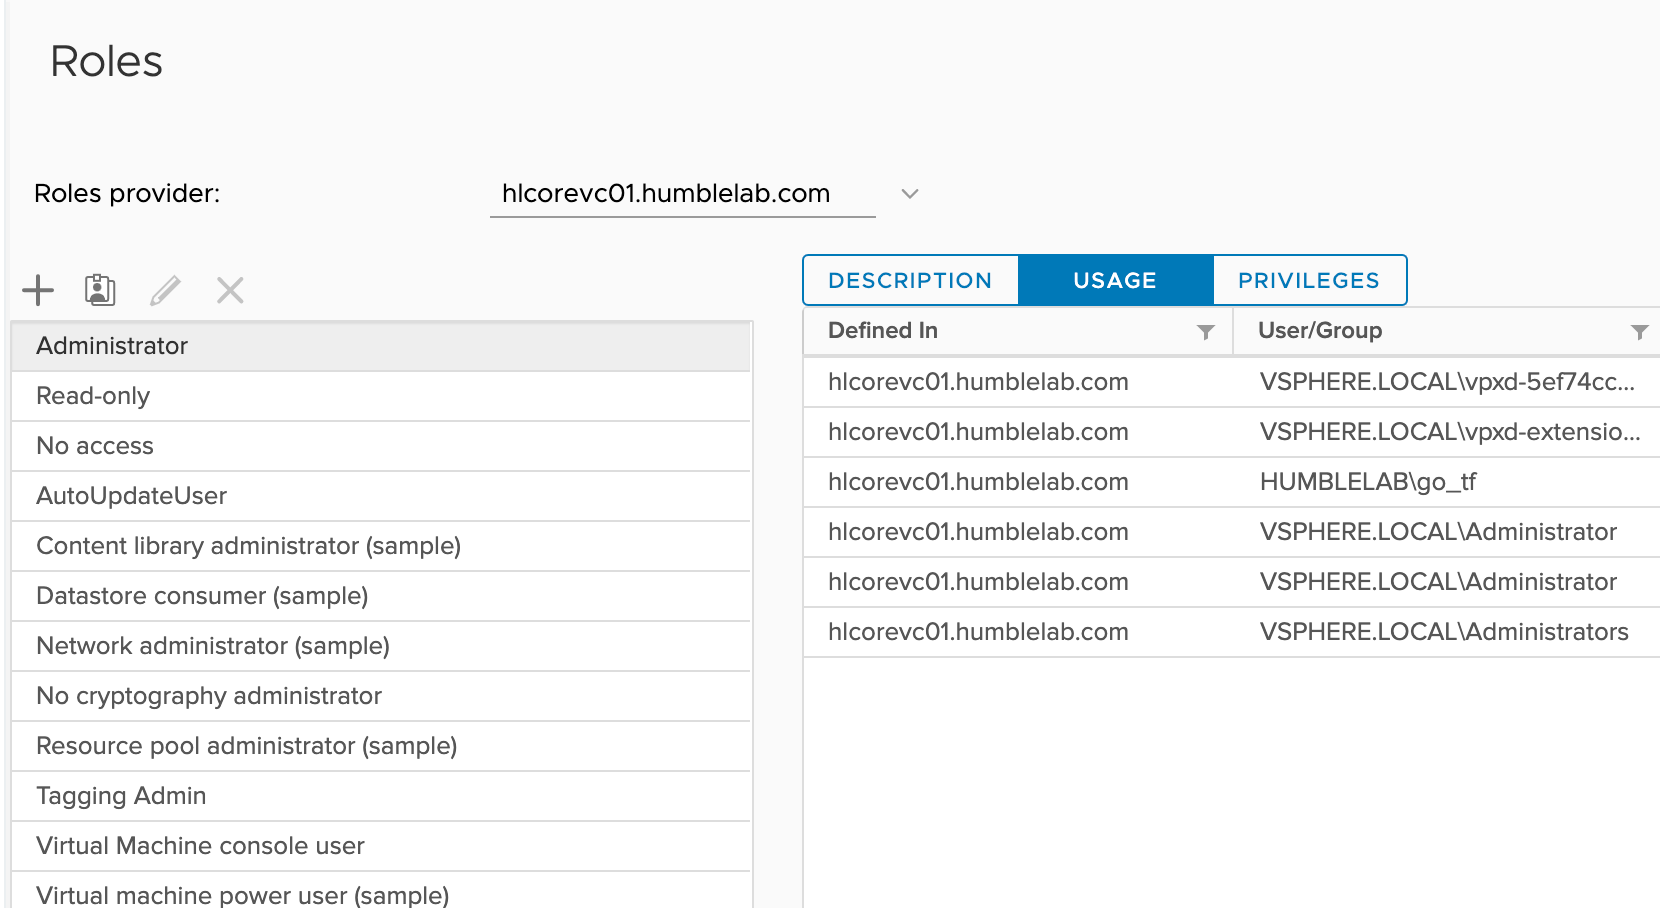Viewport: 1660px width, 908px height.
Task: Click the clone role icon
Action: pos(100,290)
